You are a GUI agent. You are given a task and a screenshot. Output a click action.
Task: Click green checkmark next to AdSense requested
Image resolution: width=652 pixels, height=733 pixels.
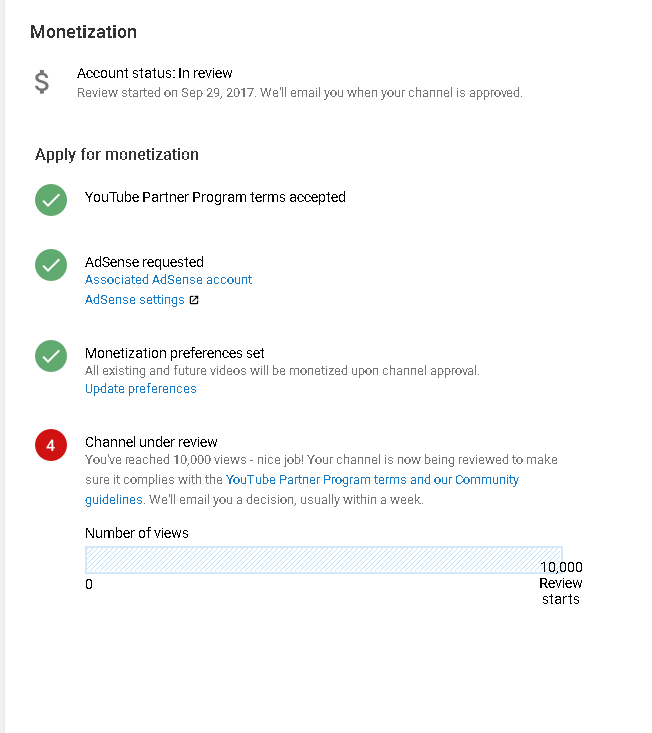(51, 265)
